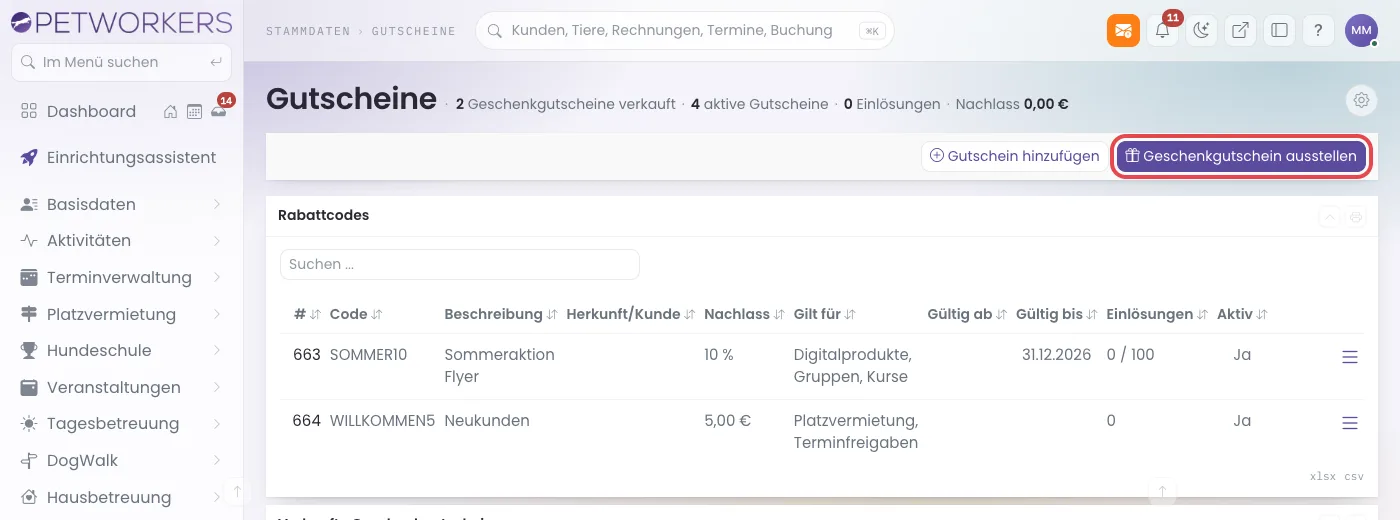1400x520 pixels.
Task: Click code SOMMER10
Action: tap(369, 355)
